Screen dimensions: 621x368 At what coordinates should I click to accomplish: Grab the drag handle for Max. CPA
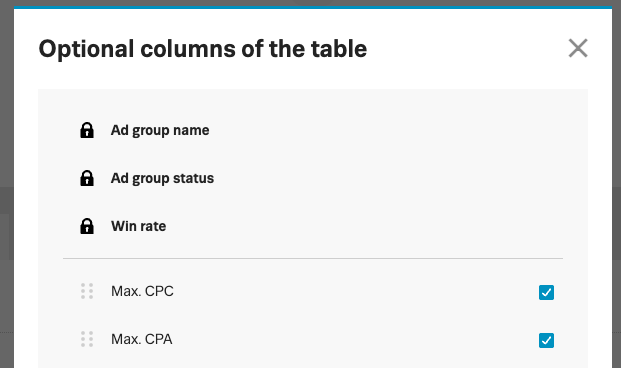(87, 339)
